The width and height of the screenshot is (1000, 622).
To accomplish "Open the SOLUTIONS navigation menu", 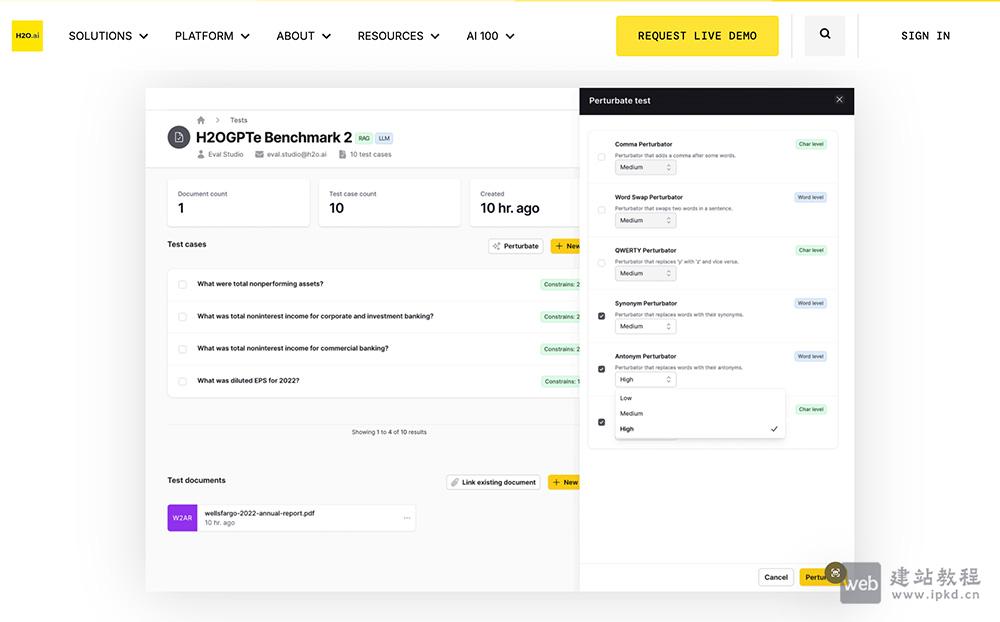I will click(x=108, y=36).
